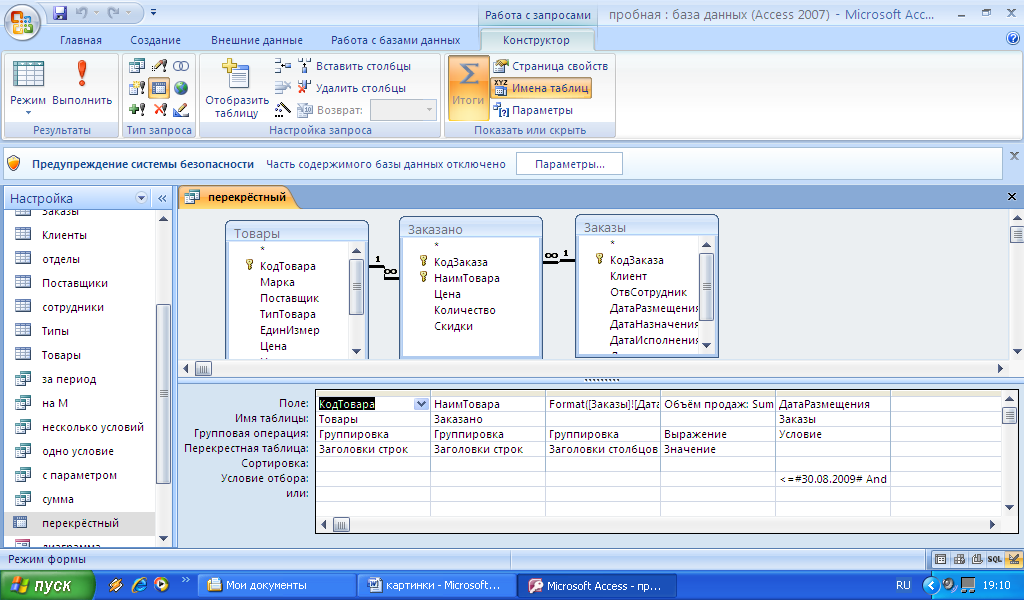Screen dimensions: 1024x600
Task: Select the Pass-Through globe query icon
Action: click(x=181, y=88)
